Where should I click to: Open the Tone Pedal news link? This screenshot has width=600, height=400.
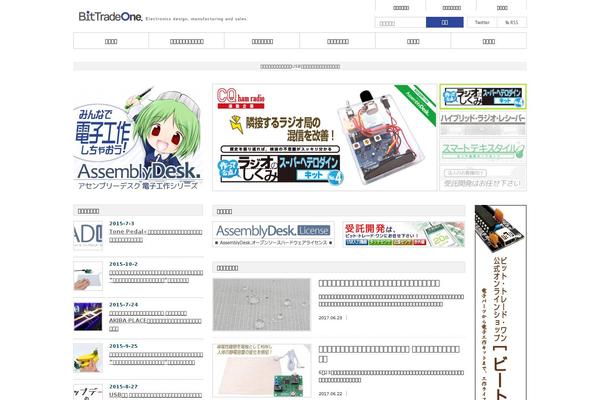click(156, 236)
